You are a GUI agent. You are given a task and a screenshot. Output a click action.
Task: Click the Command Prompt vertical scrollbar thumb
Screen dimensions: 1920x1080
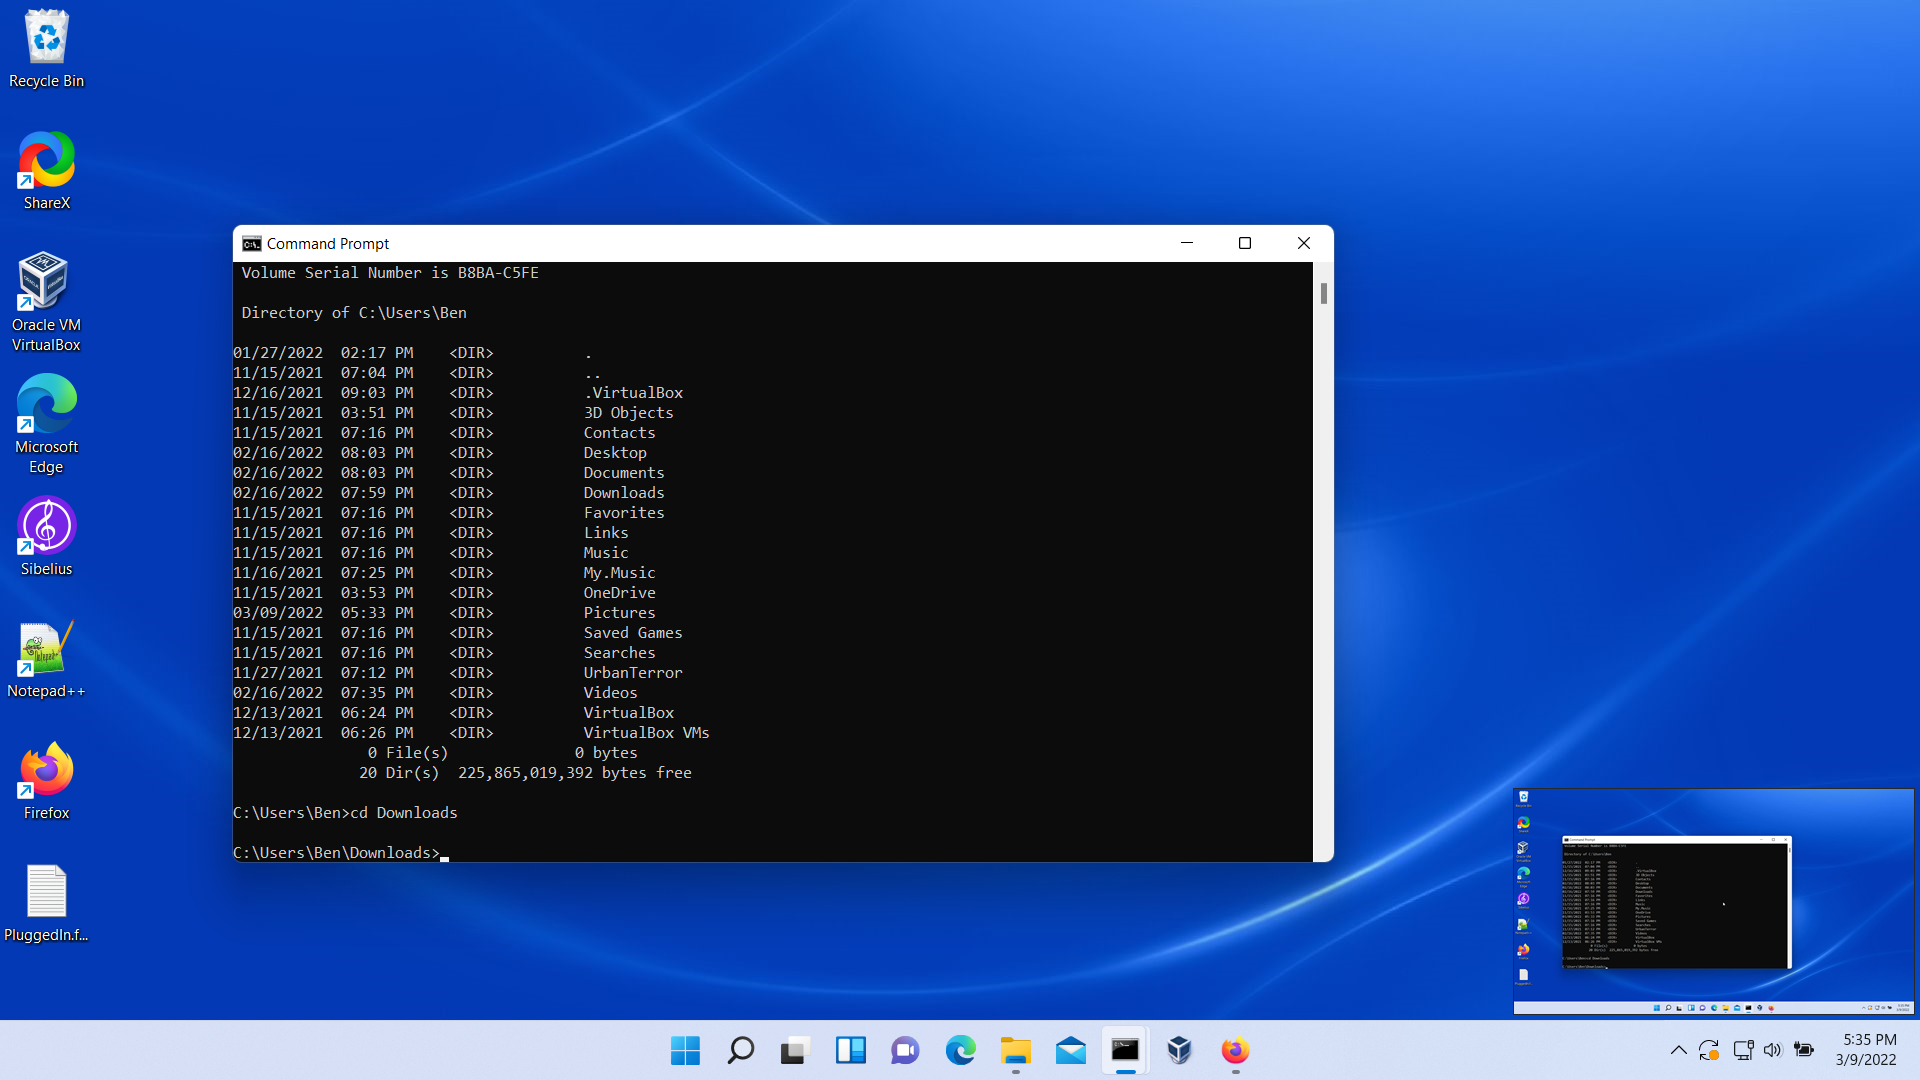pyautogui.click(x=1323, y=293)
